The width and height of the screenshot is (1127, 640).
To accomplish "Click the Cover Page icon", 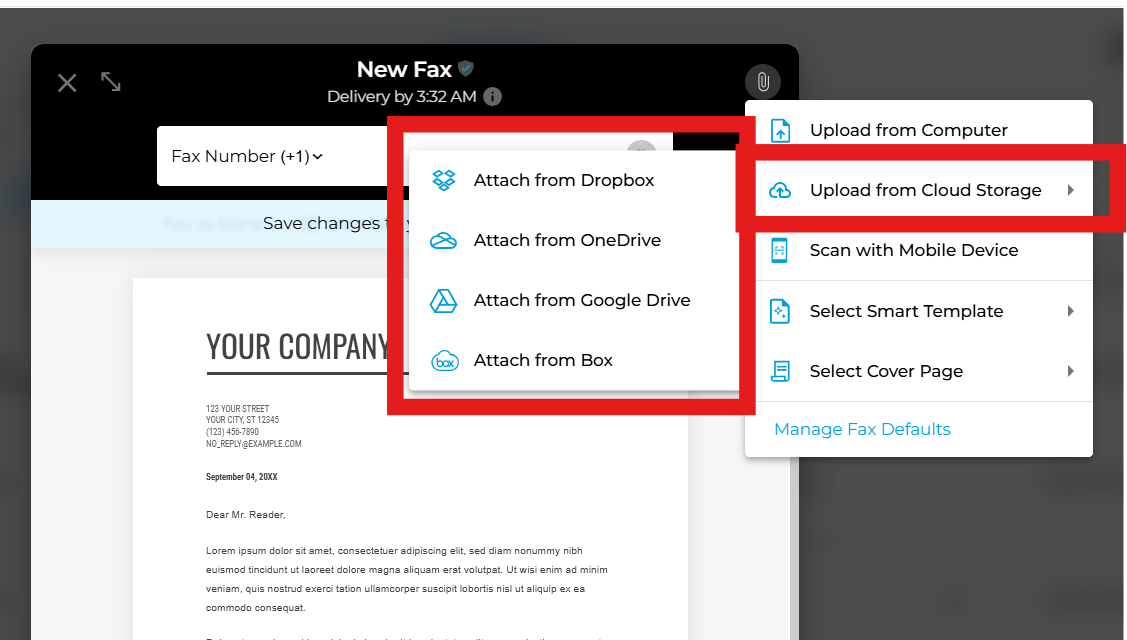I will [x=779, y=371].
